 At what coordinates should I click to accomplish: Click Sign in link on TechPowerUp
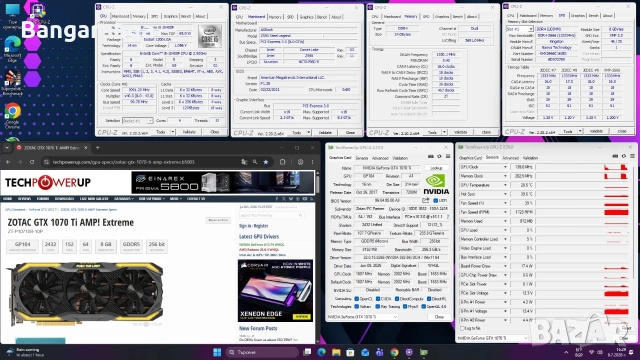tap(245, 226)
